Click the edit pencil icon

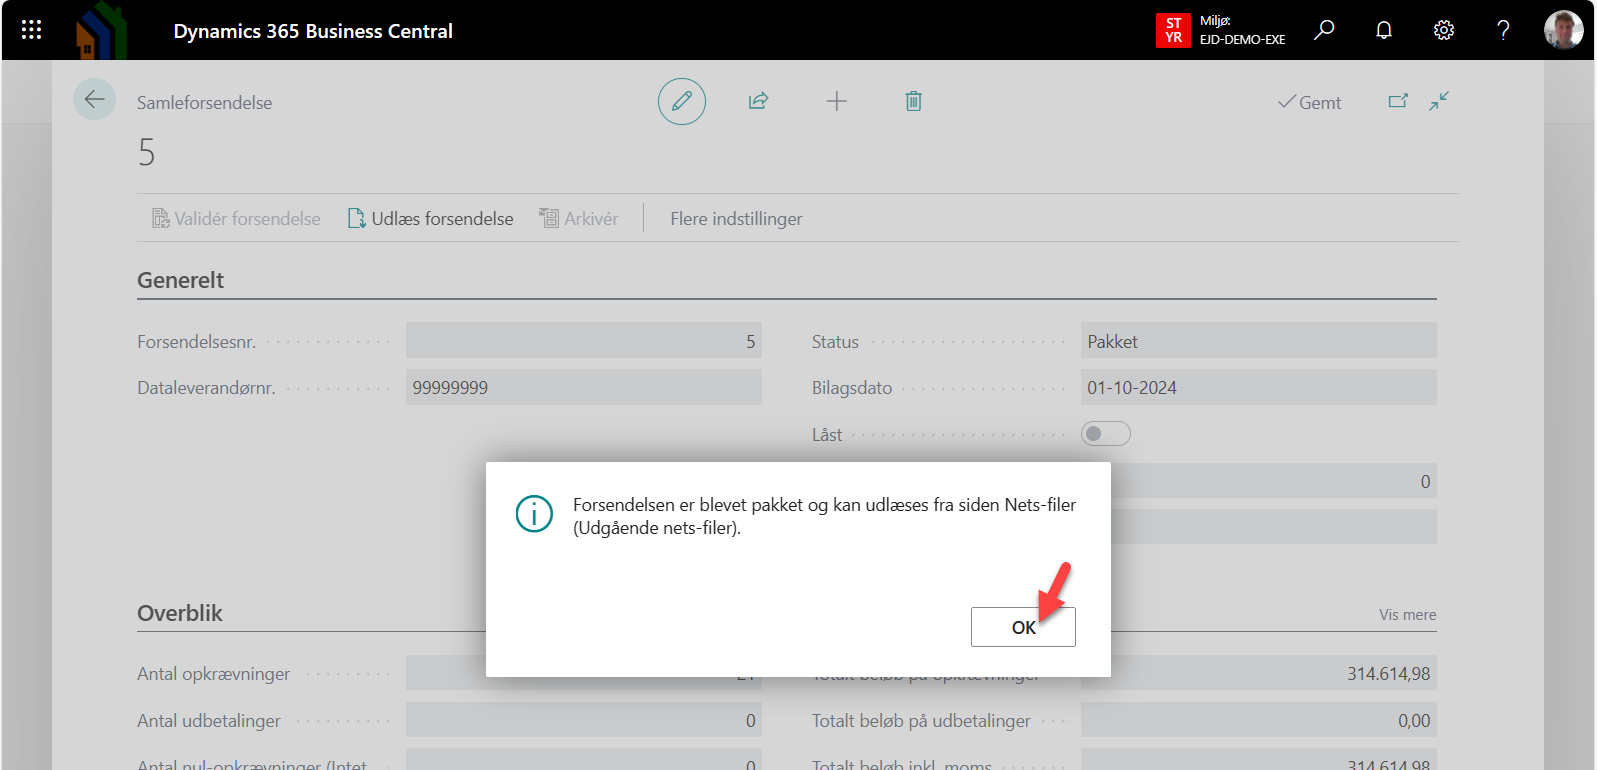682,101
